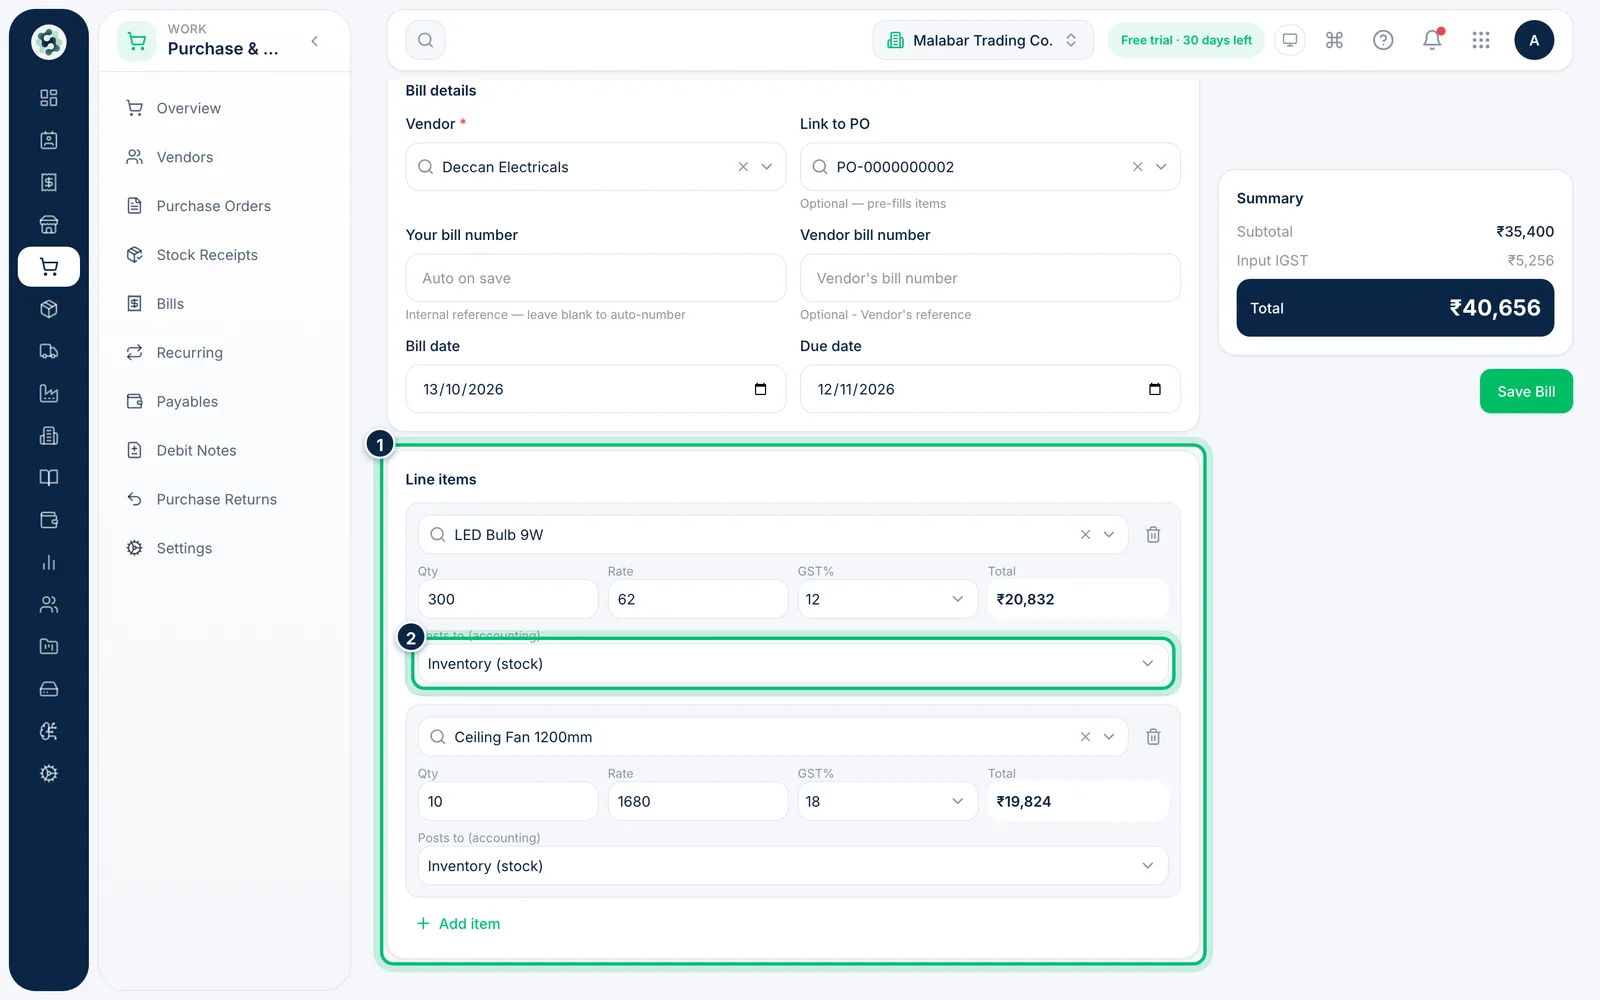Open Purchase Returns in the sidebar
This screenshot has height=1000, width=1600.
(216, 499)
